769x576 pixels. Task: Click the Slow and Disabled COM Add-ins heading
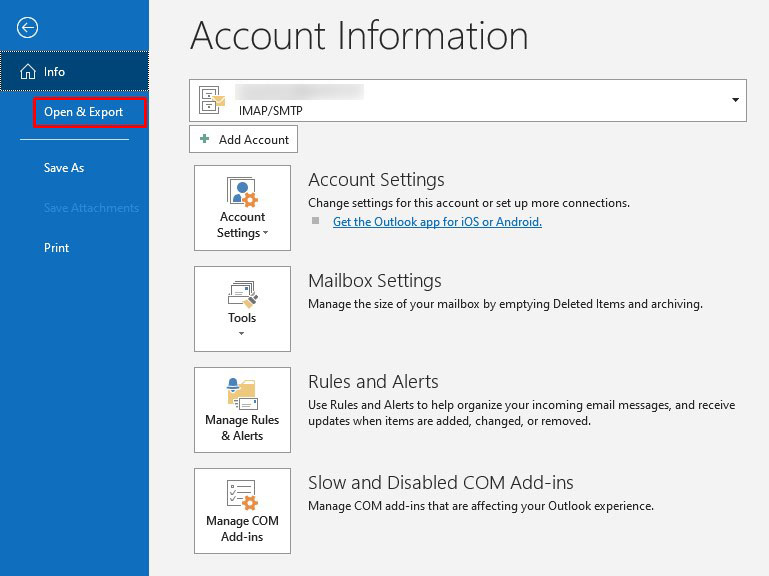click(x=441, y=483)
